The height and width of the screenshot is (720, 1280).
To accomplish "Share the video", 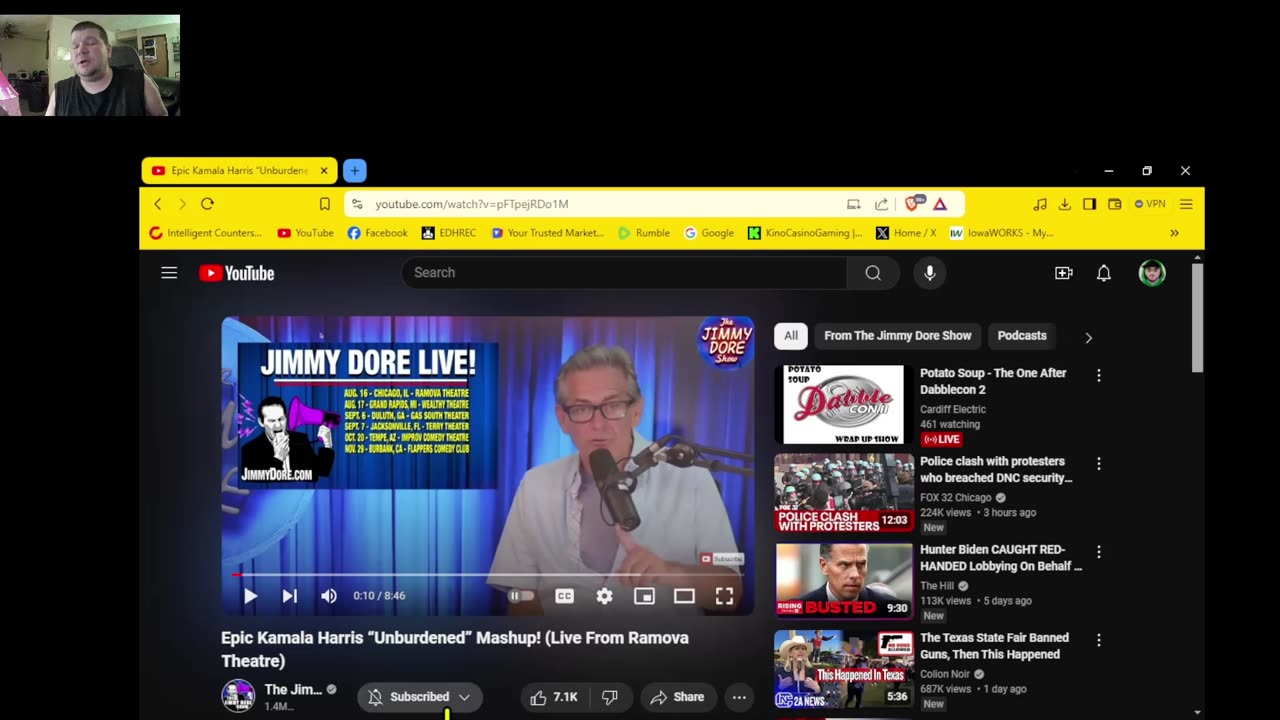I will pyautogui.click(x=677, y=697).
